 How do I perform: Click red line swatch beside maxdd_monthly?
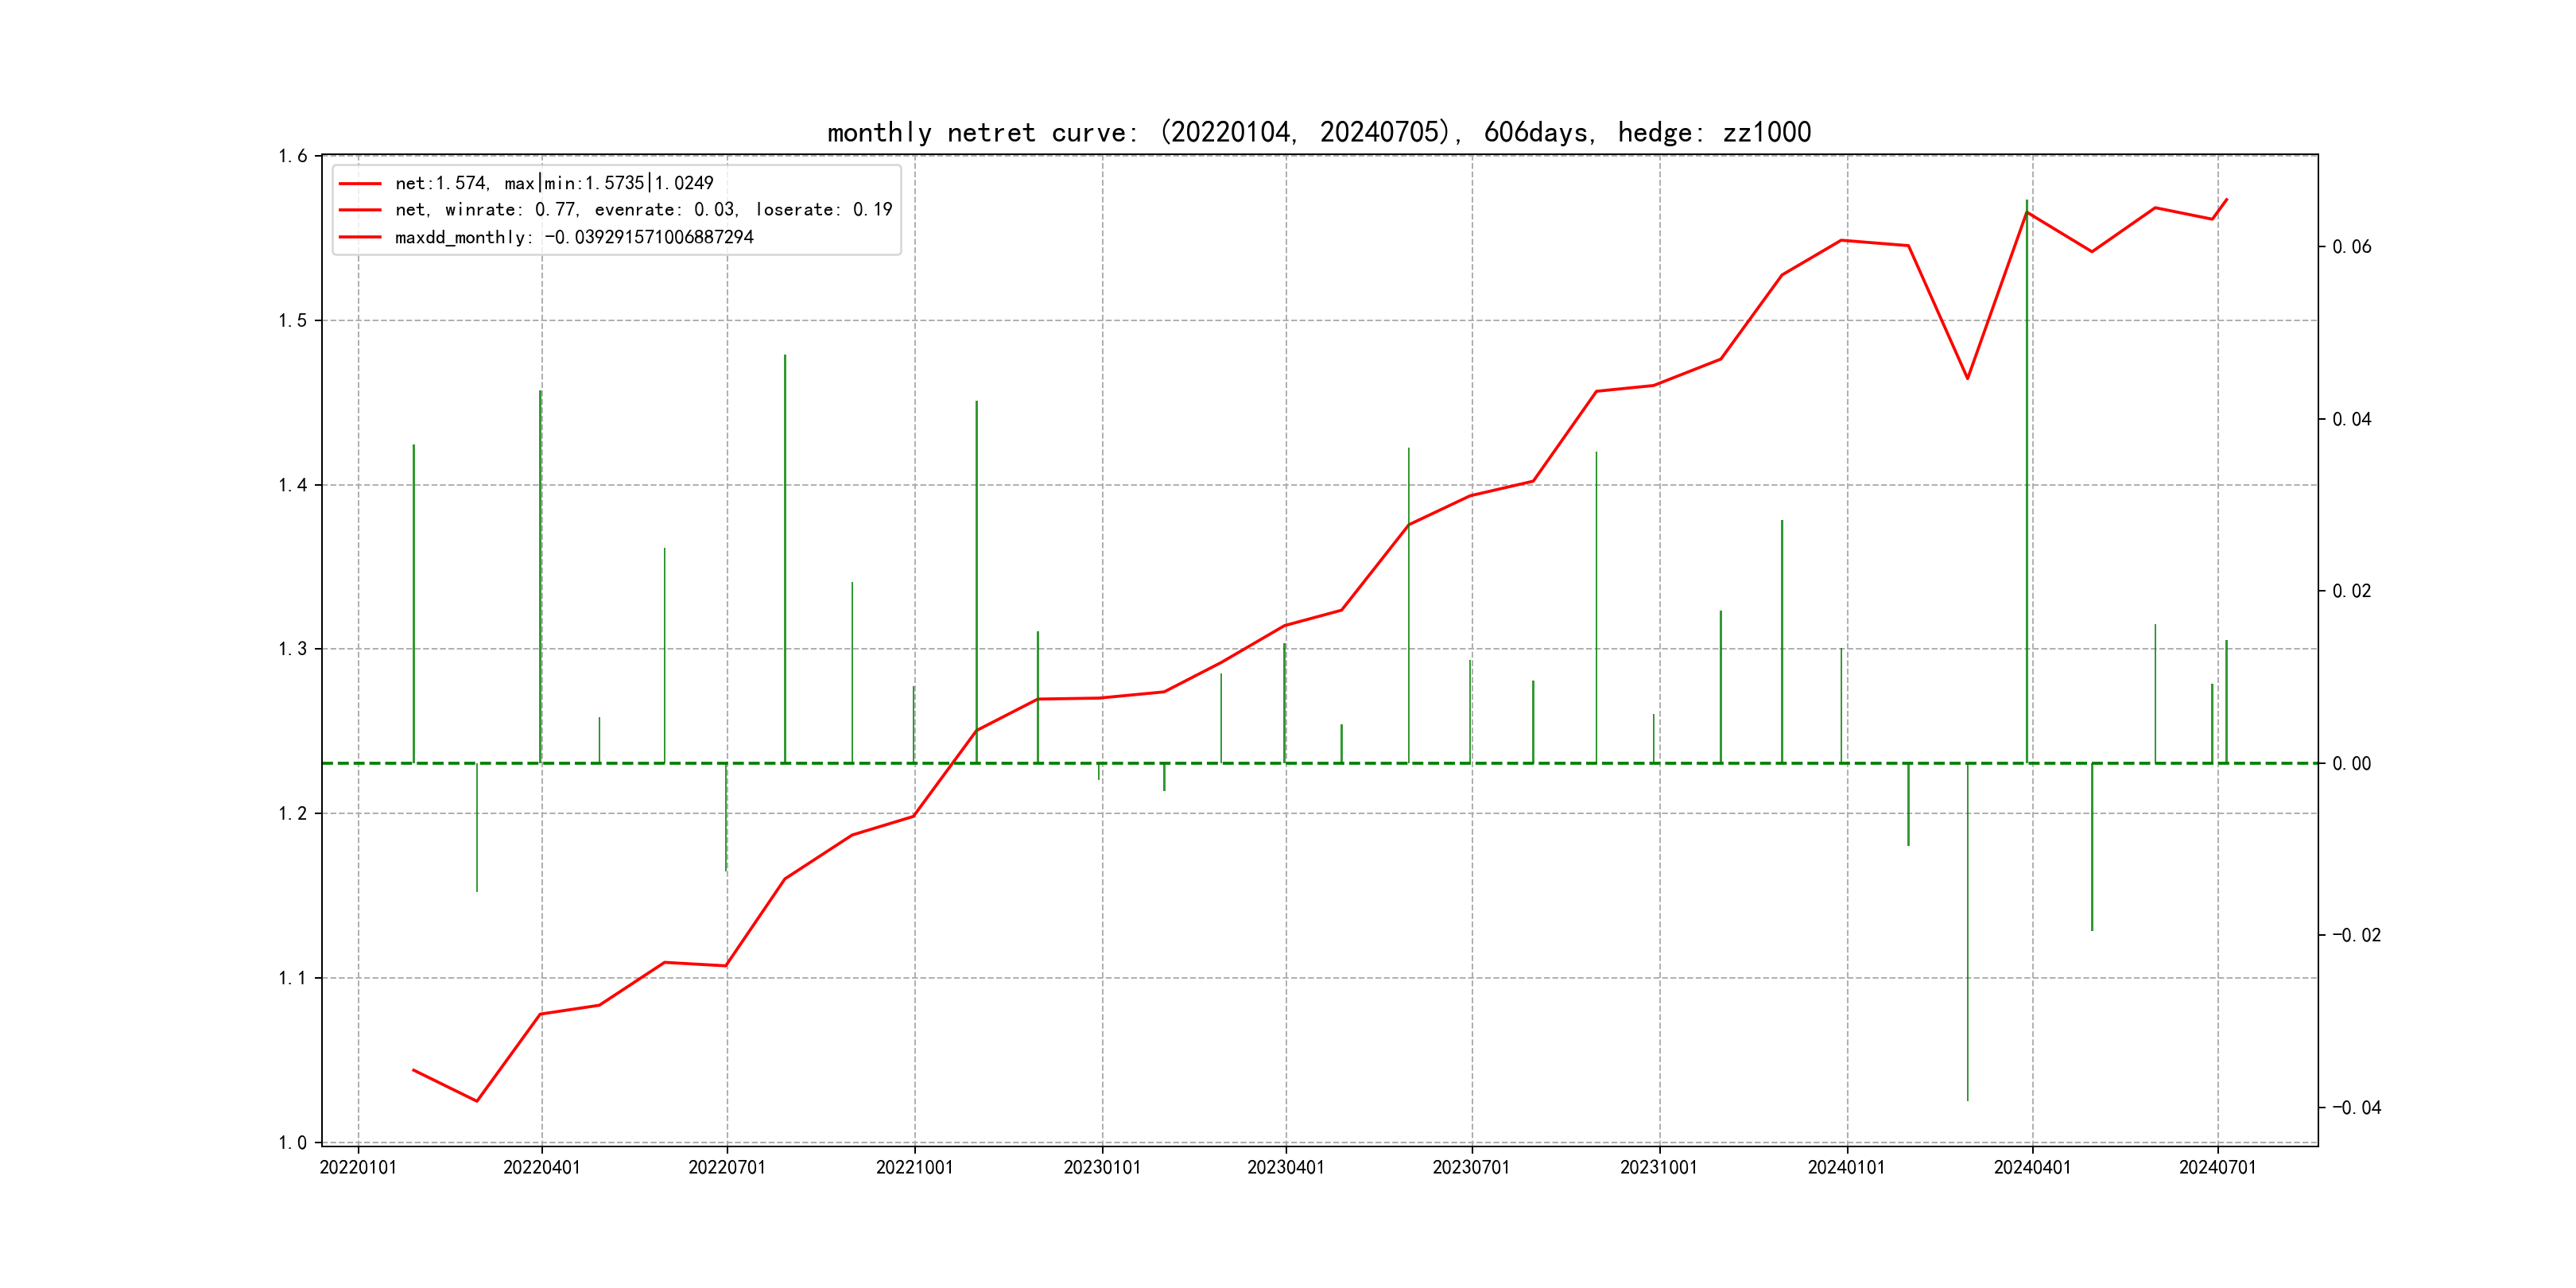[360, 237]
